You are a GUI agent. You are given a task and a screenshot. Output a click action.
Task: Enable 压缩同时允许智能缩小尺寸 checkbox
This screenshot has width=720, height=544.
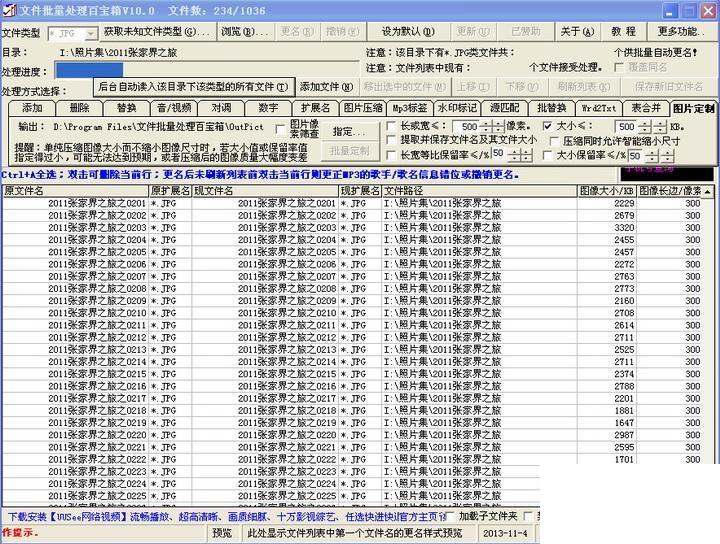click(x=554, y=141)
